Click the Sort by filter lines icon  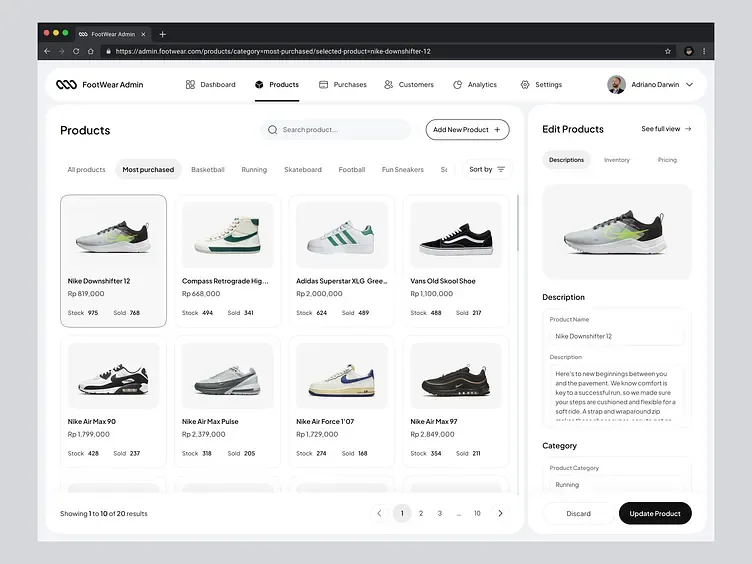[x=501, y=169]
